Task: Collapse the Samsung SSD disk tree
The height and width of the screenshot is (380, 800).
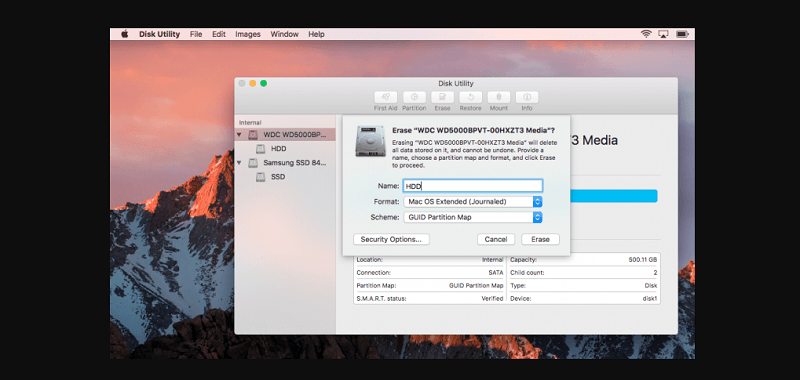Action: (239, 163)
